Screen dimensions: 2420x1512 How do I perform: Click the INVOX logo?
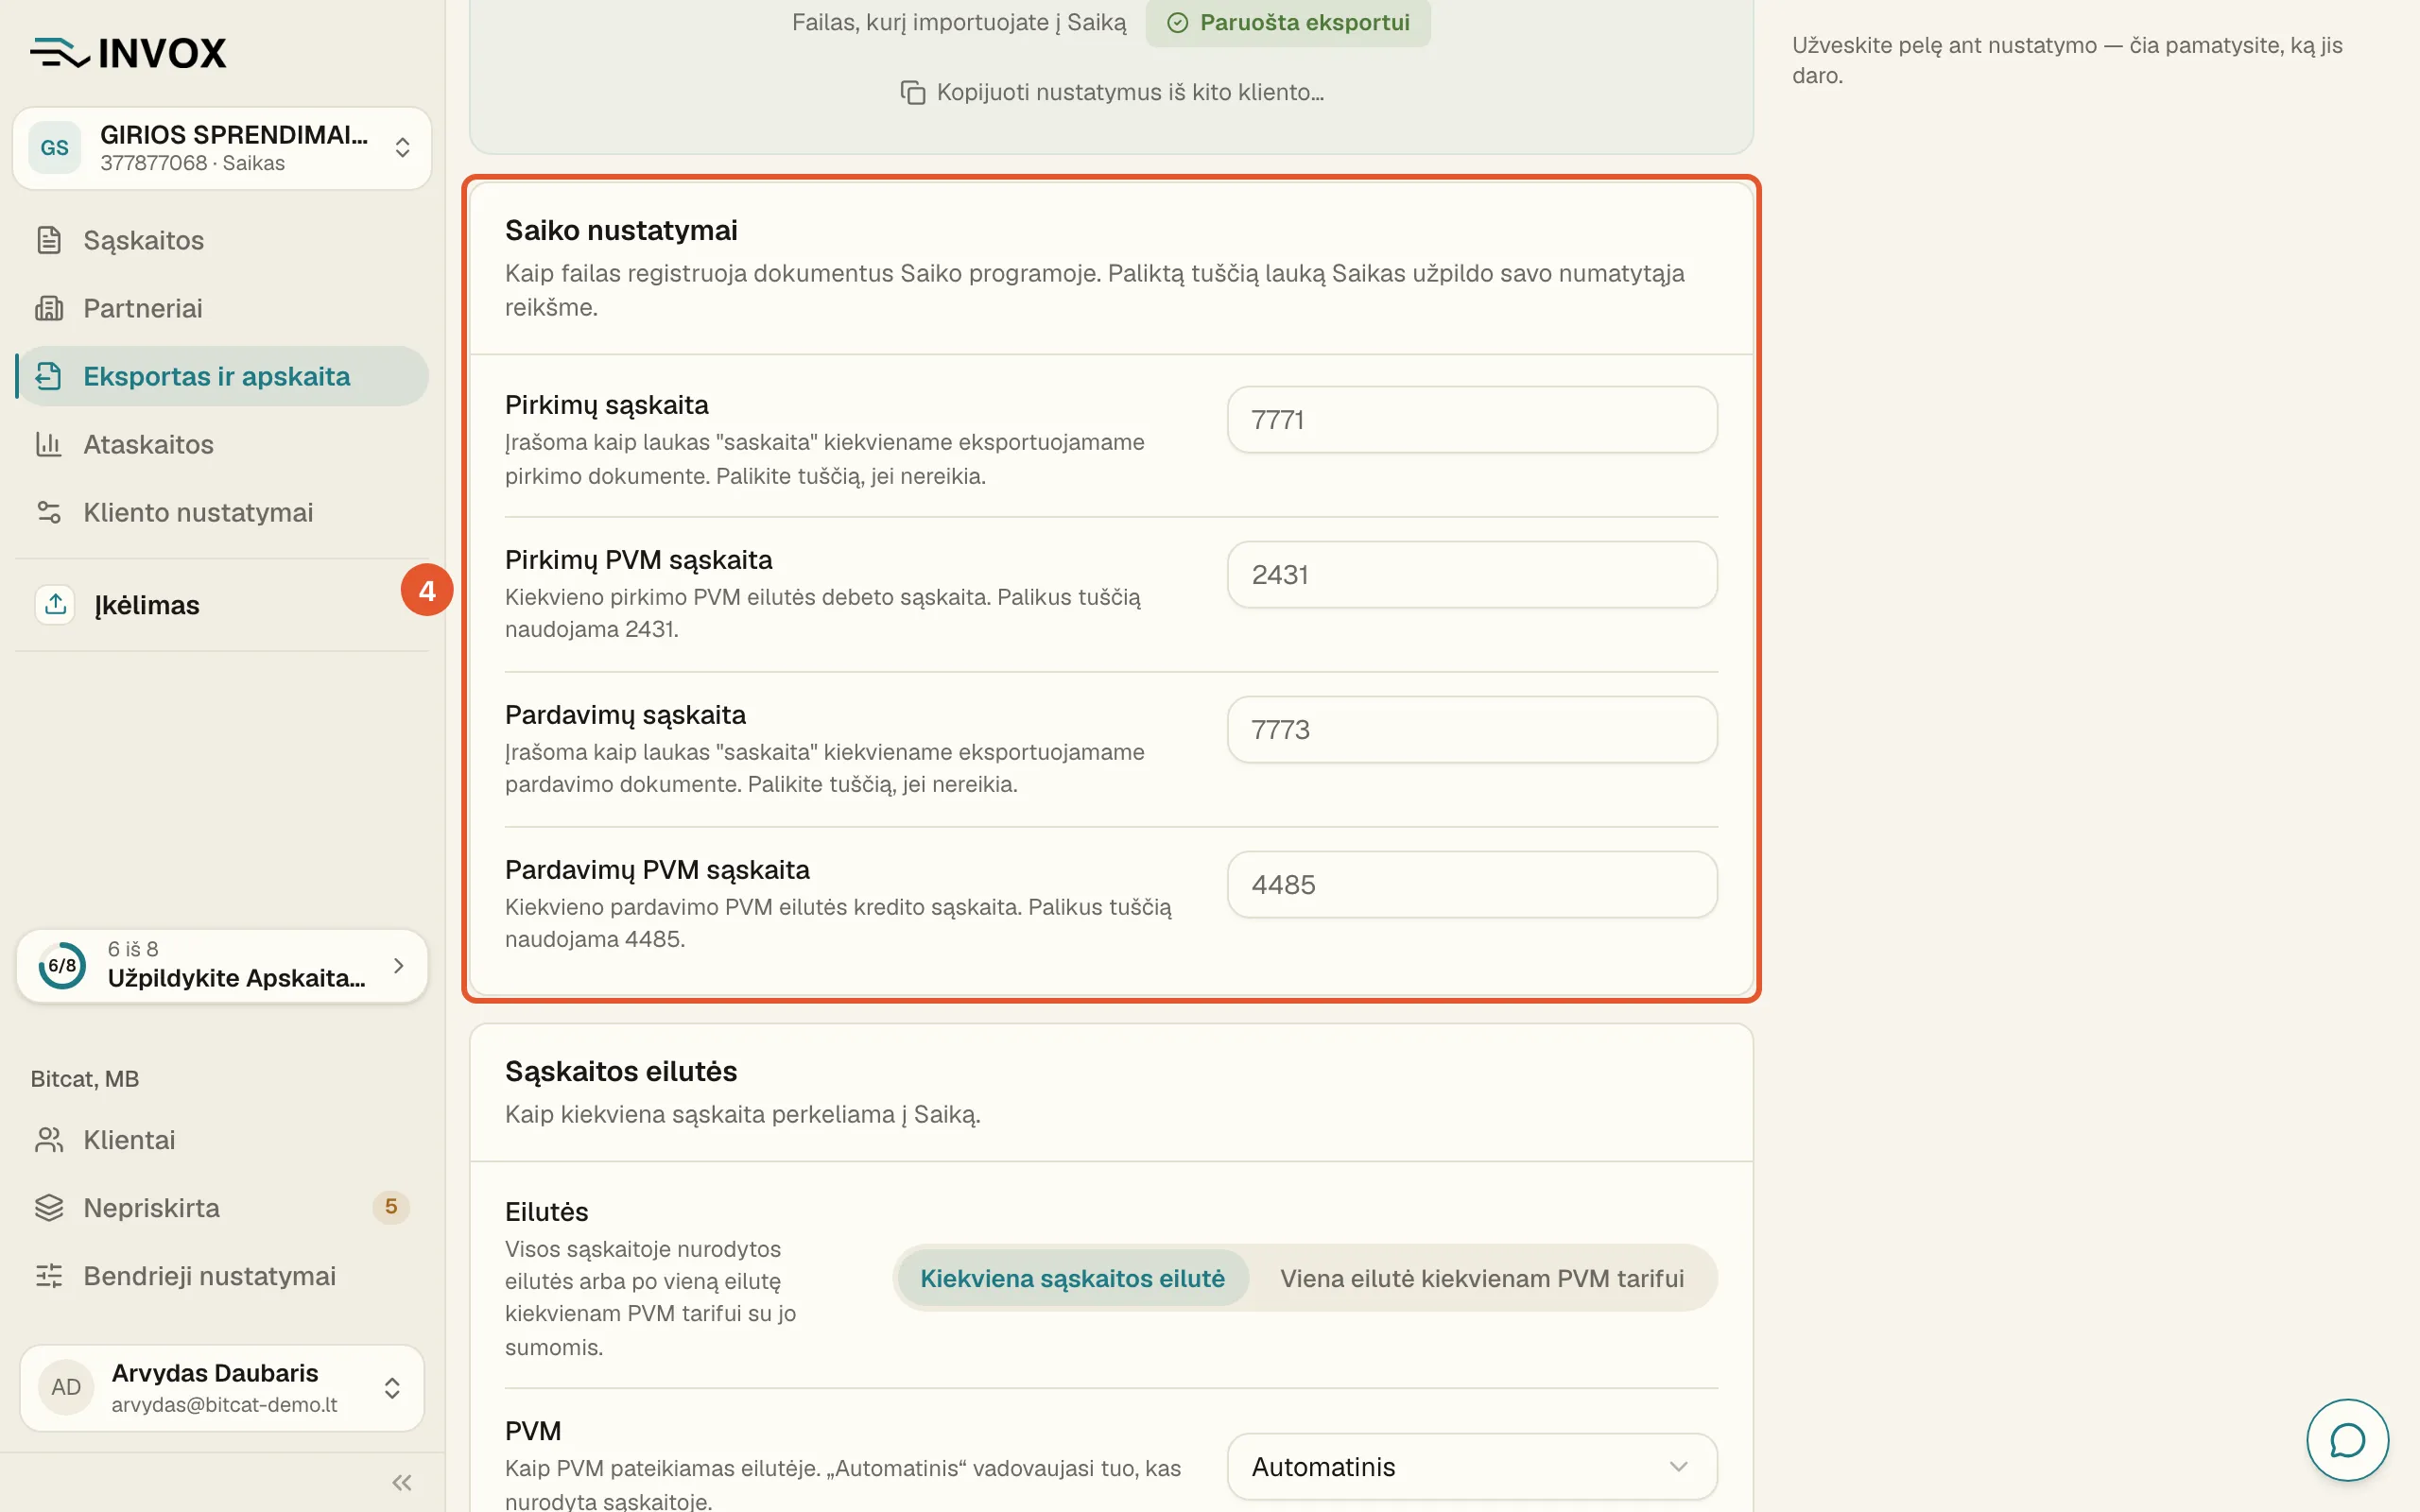[128, 52]
